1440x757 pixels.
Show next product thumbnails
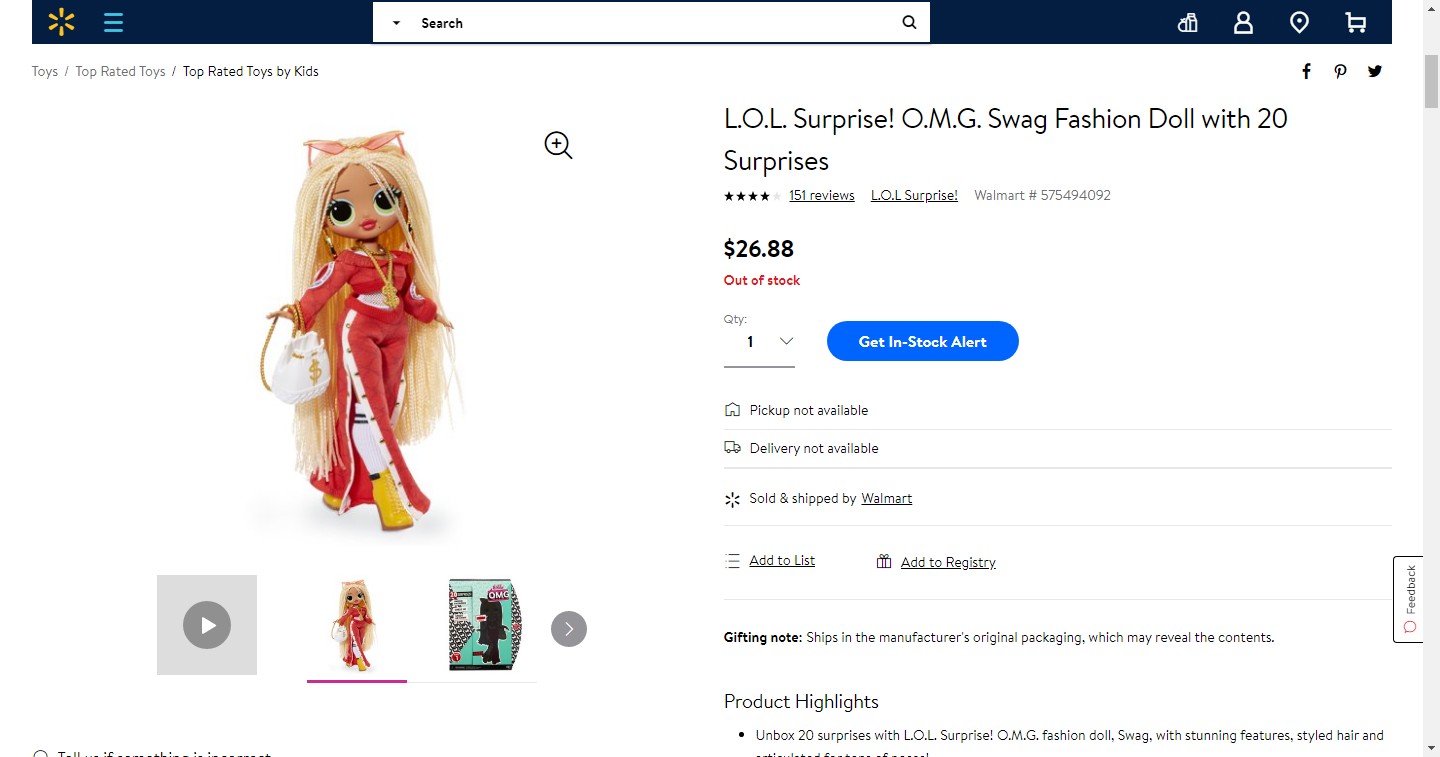point(569,629)
